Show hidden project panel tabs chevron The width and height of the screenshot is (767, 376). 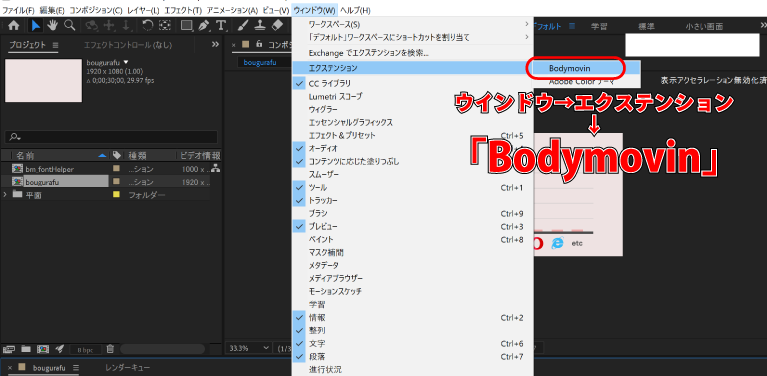pos(215,44)
